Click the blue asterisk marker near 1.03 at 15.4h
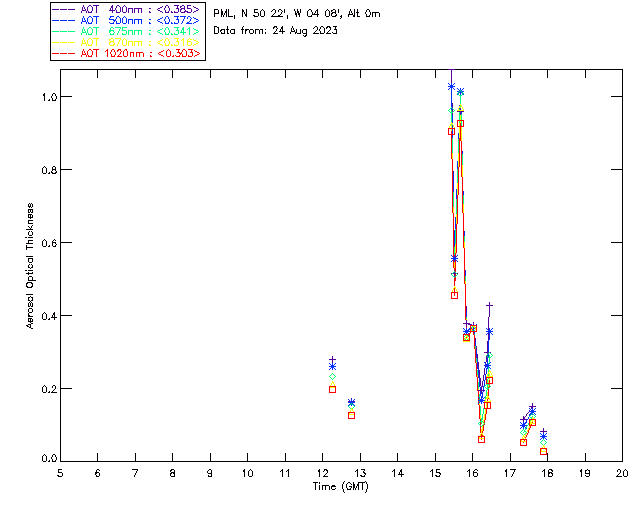This screenshot has height=512, width=640. pos(451,87)
